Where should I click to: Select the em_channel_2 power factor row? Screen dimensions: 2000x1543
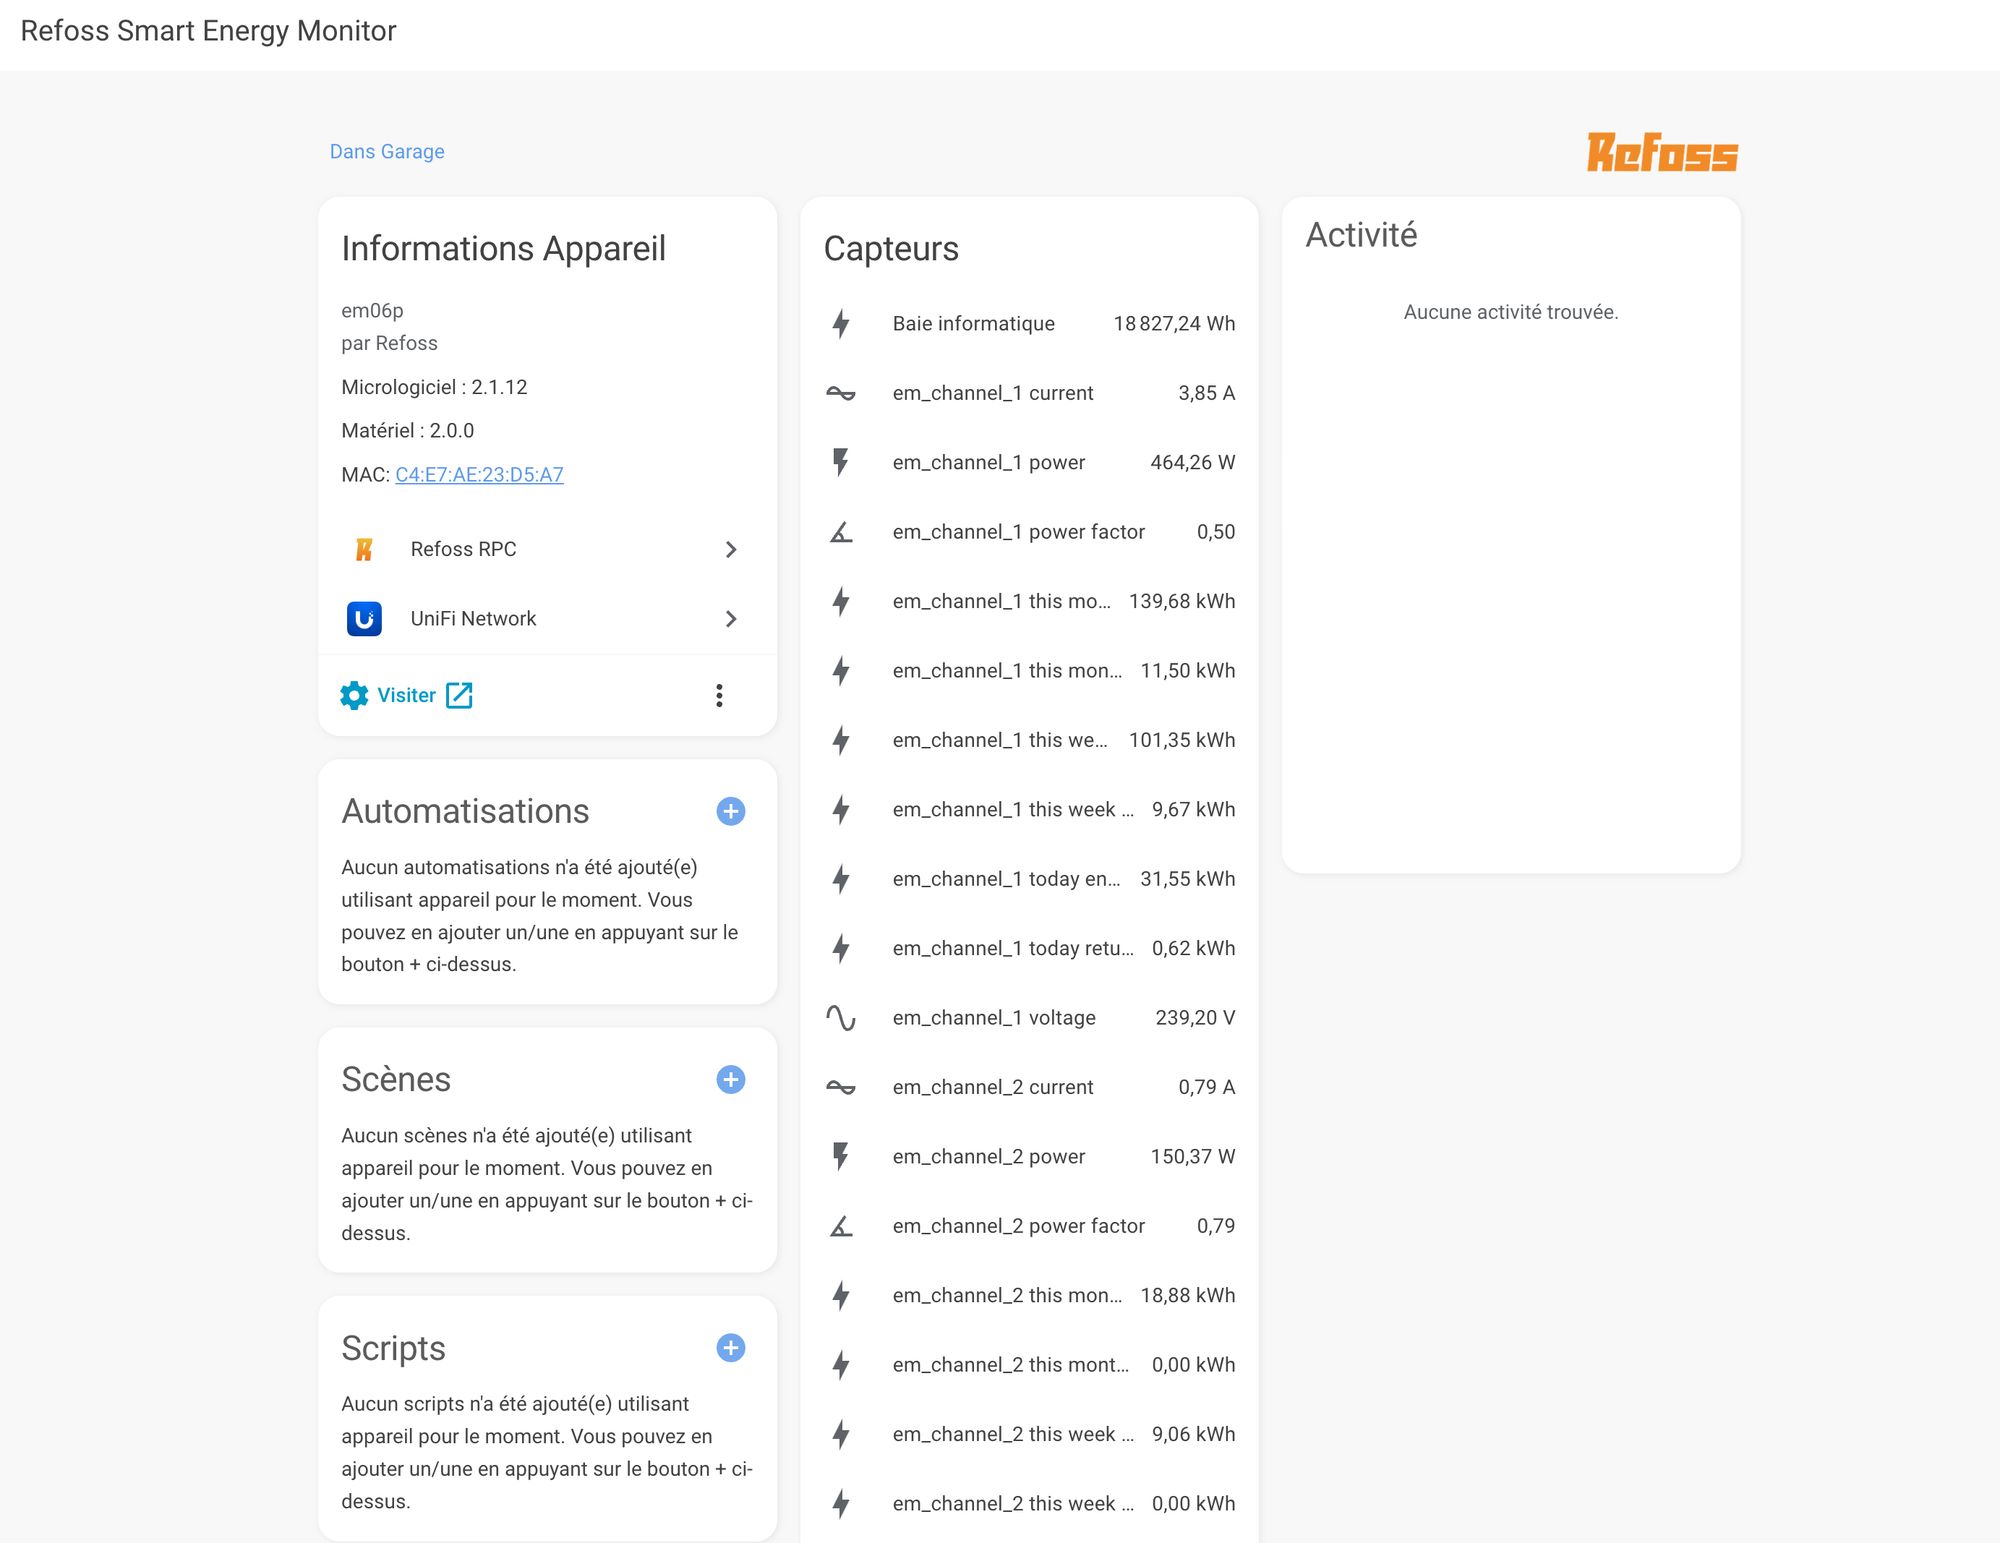tap(1030, 1226)
